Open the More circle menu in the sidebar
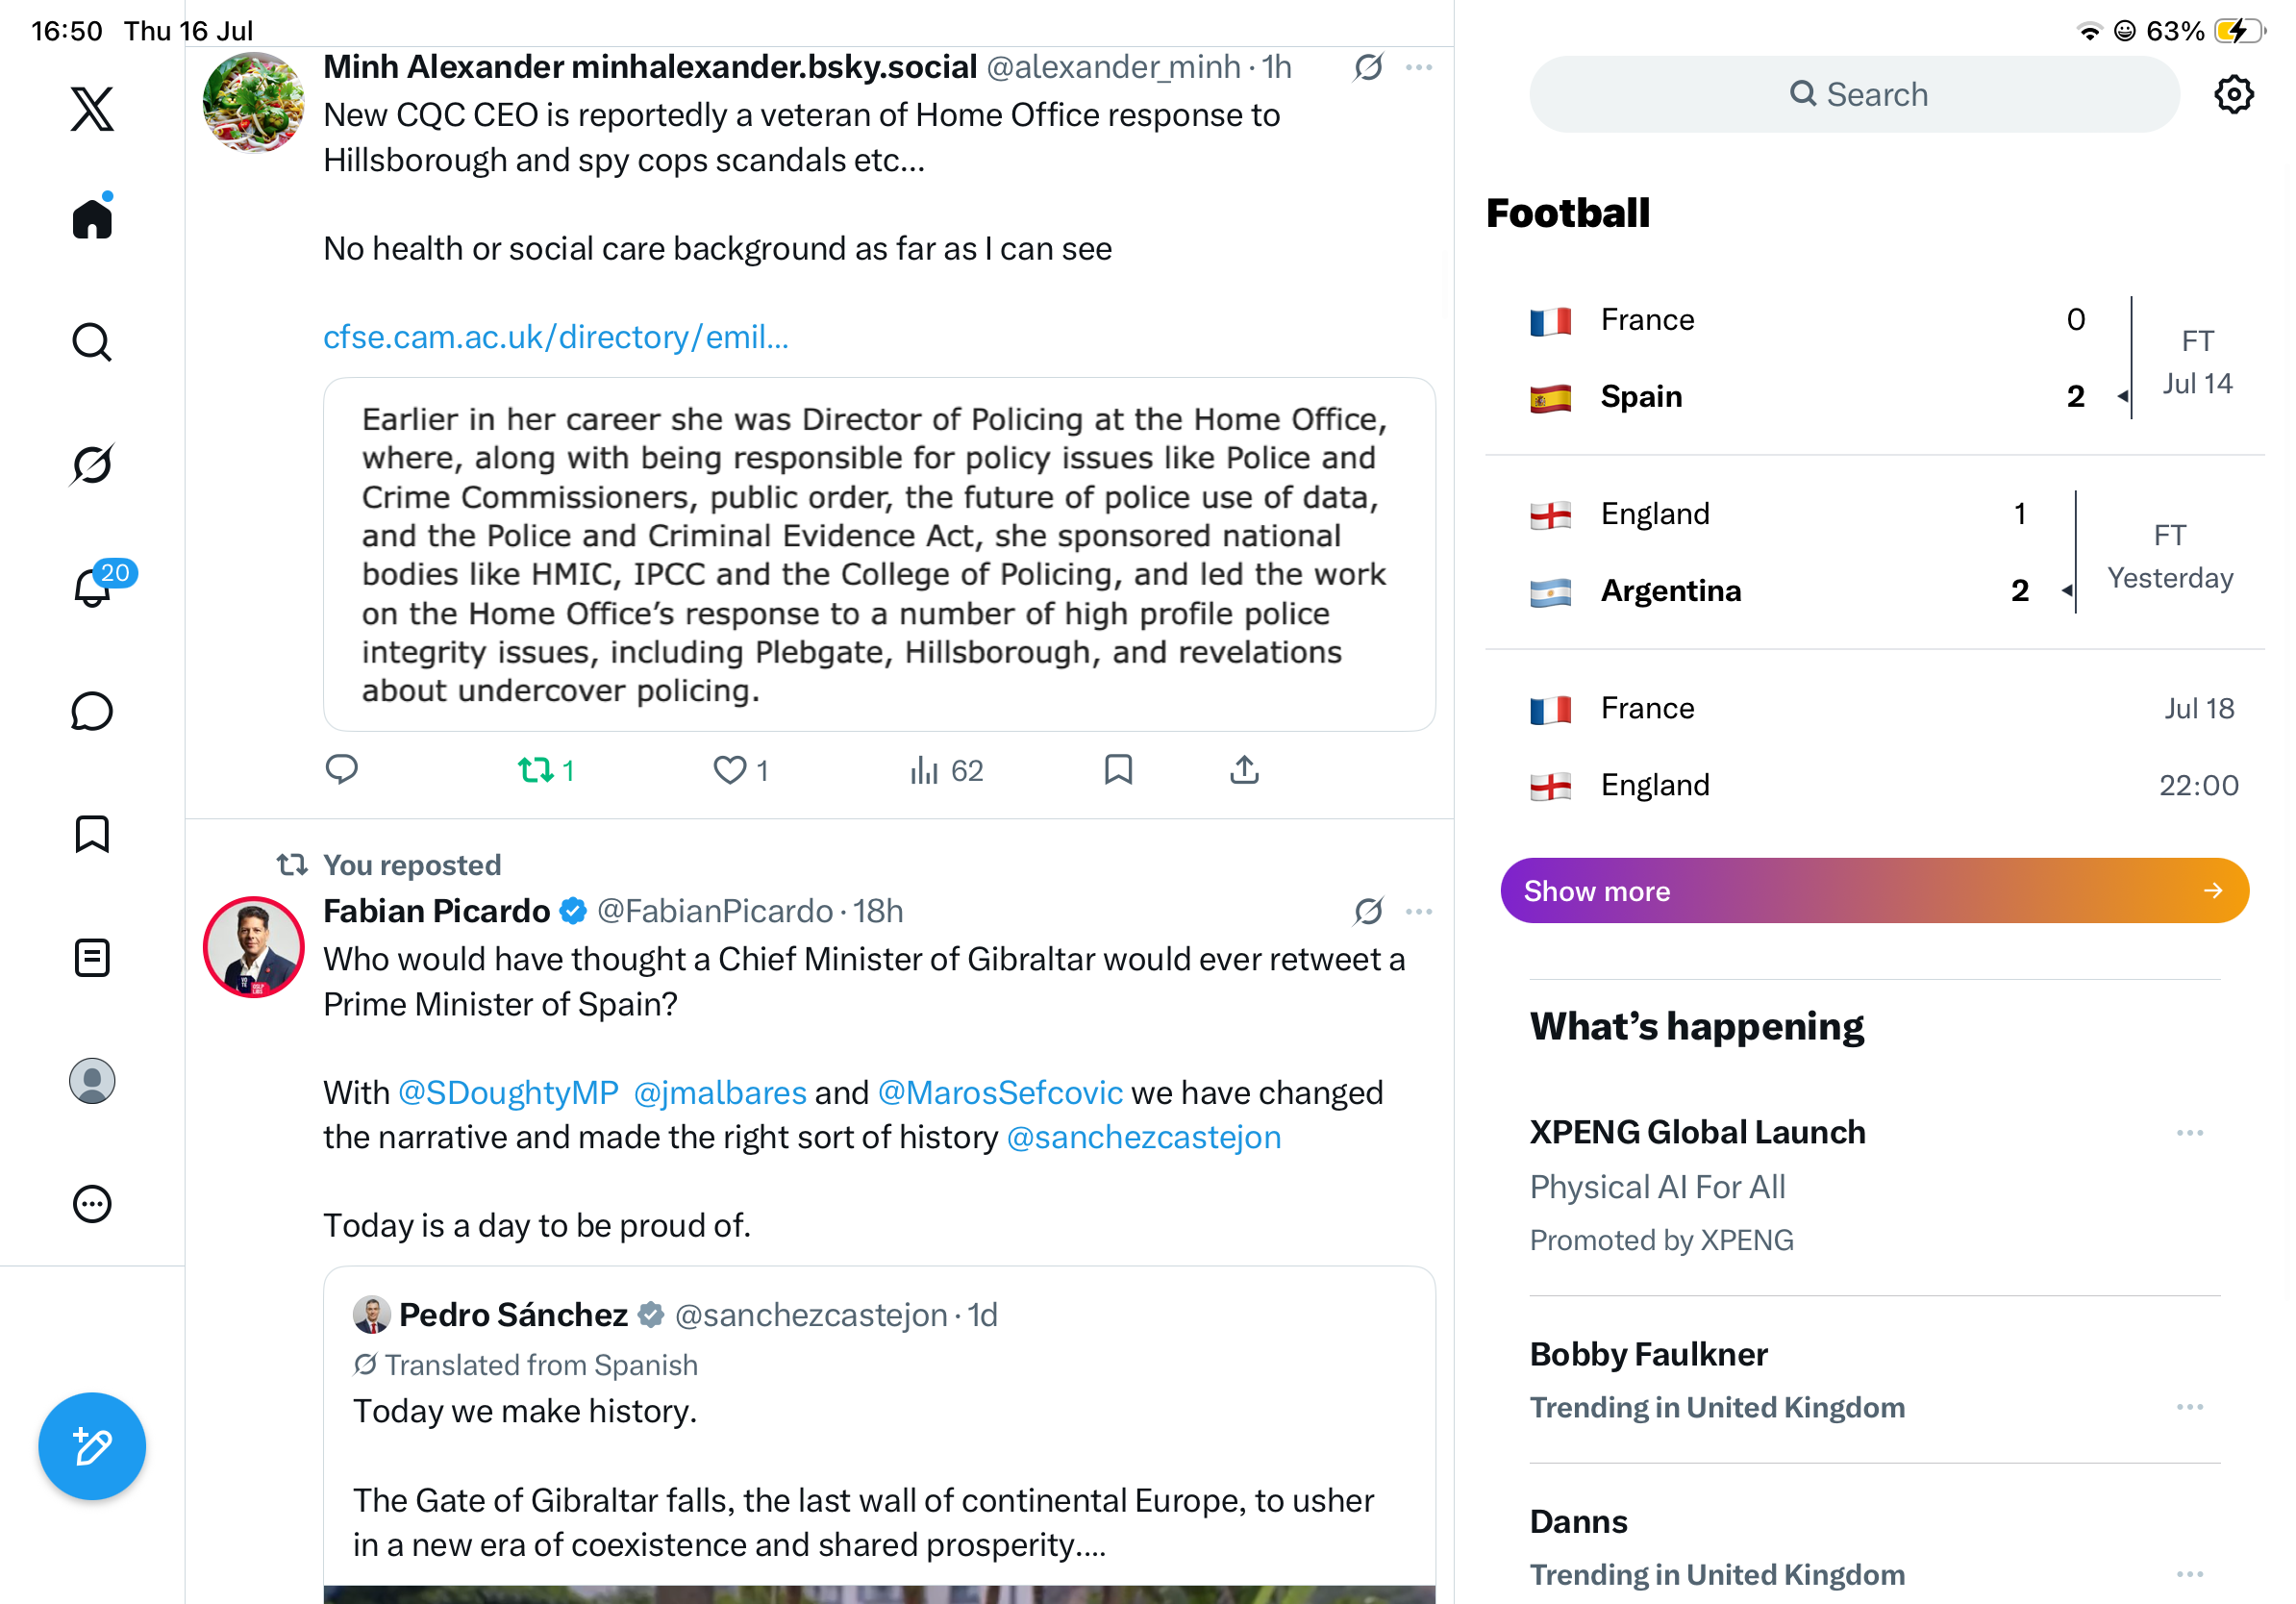This screenshot has height=1604, width=2296. (x=92, y=1204)
